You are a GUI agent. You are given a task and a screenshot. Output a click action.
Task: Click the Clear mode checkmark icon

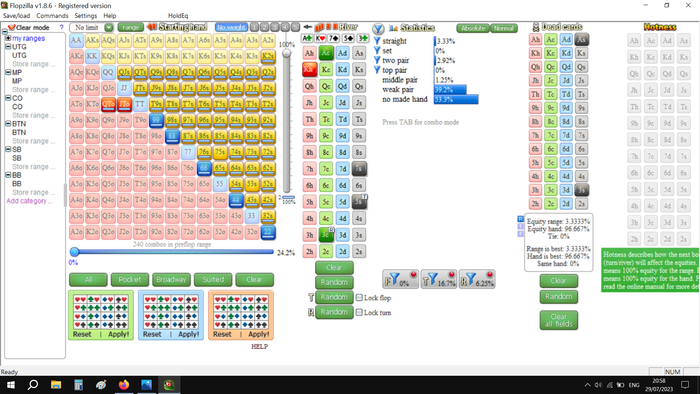[12, 28]
